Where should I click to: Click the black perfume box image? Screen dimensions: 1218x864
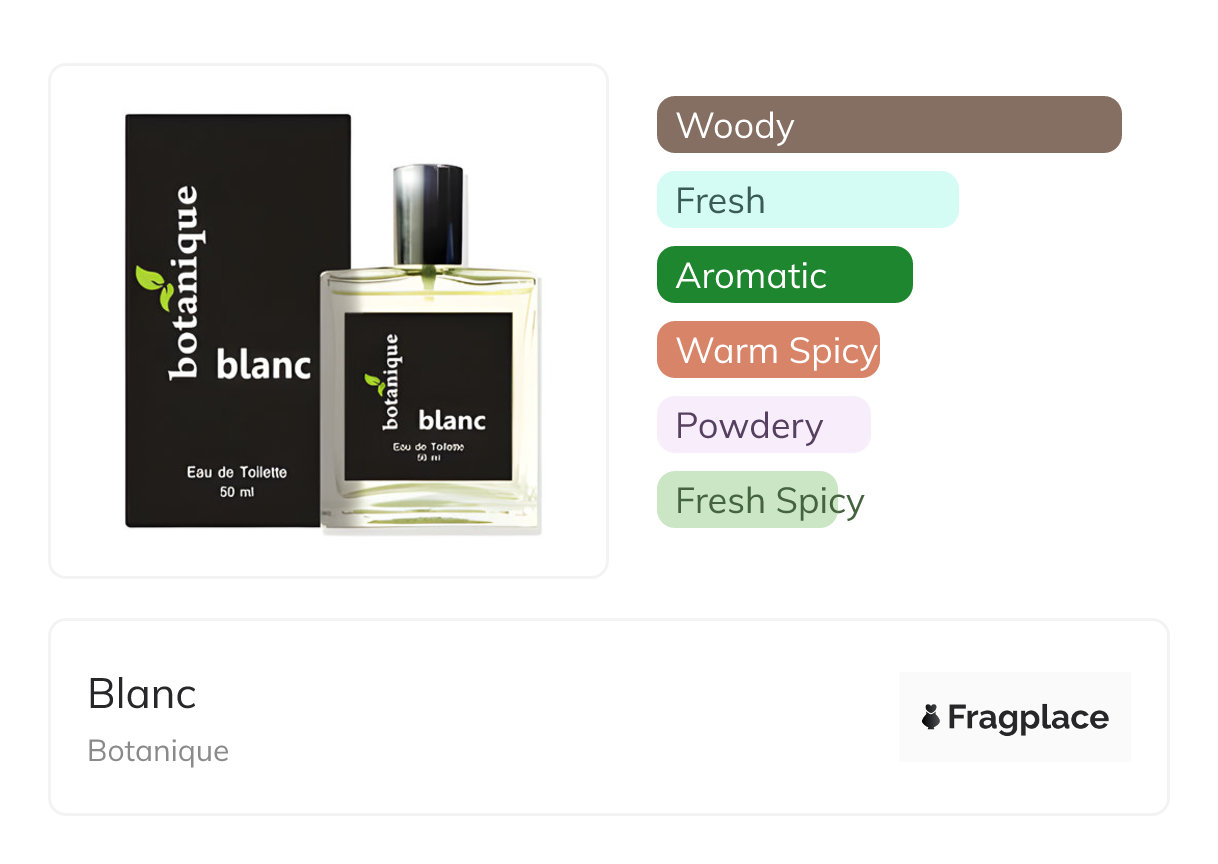(x=236, y=320)
